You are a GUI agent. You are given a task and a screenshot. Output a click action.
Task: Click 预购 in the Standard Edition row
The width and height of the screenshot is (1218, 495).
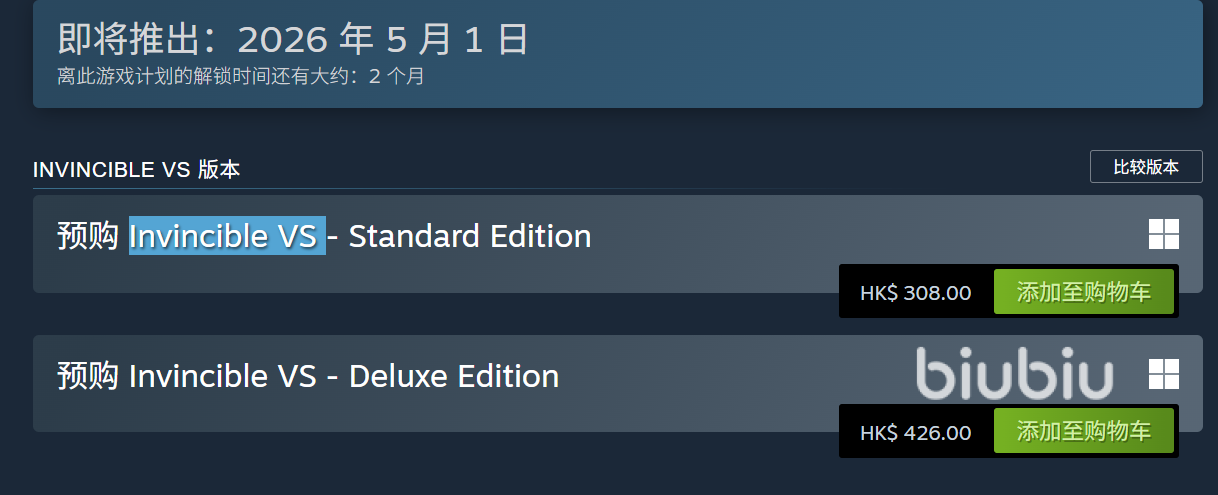point(88,237)
